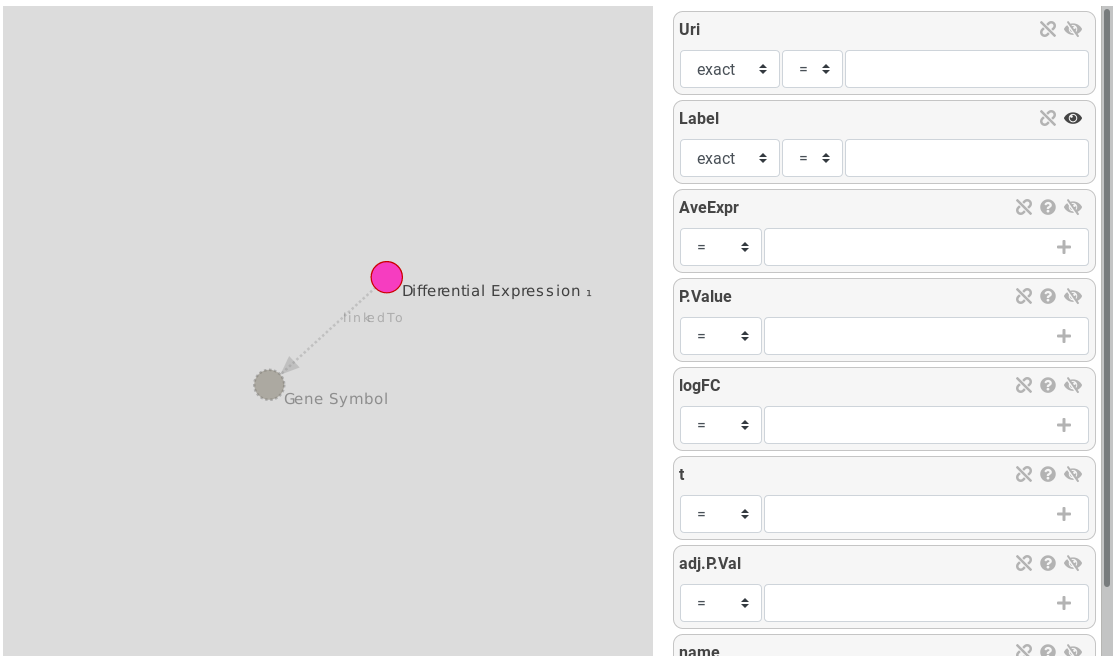Open the exact match dropdown for Uri
This screenshot has height=662, width=1120.
(729, 69)
